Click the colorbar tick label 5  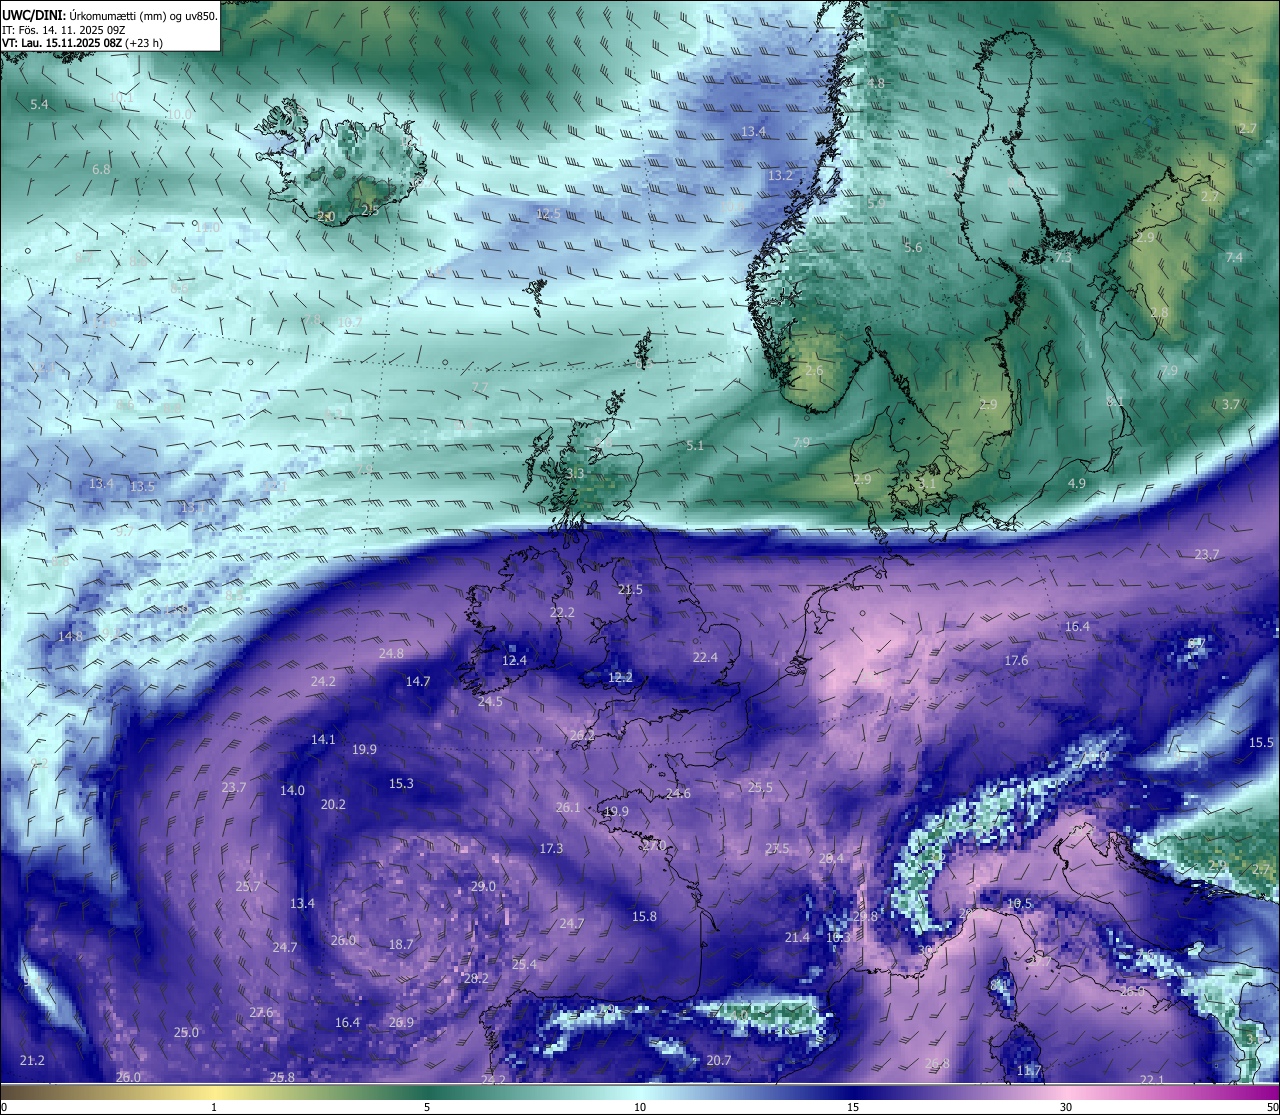pyautogui.click(x=427, y=1107)
